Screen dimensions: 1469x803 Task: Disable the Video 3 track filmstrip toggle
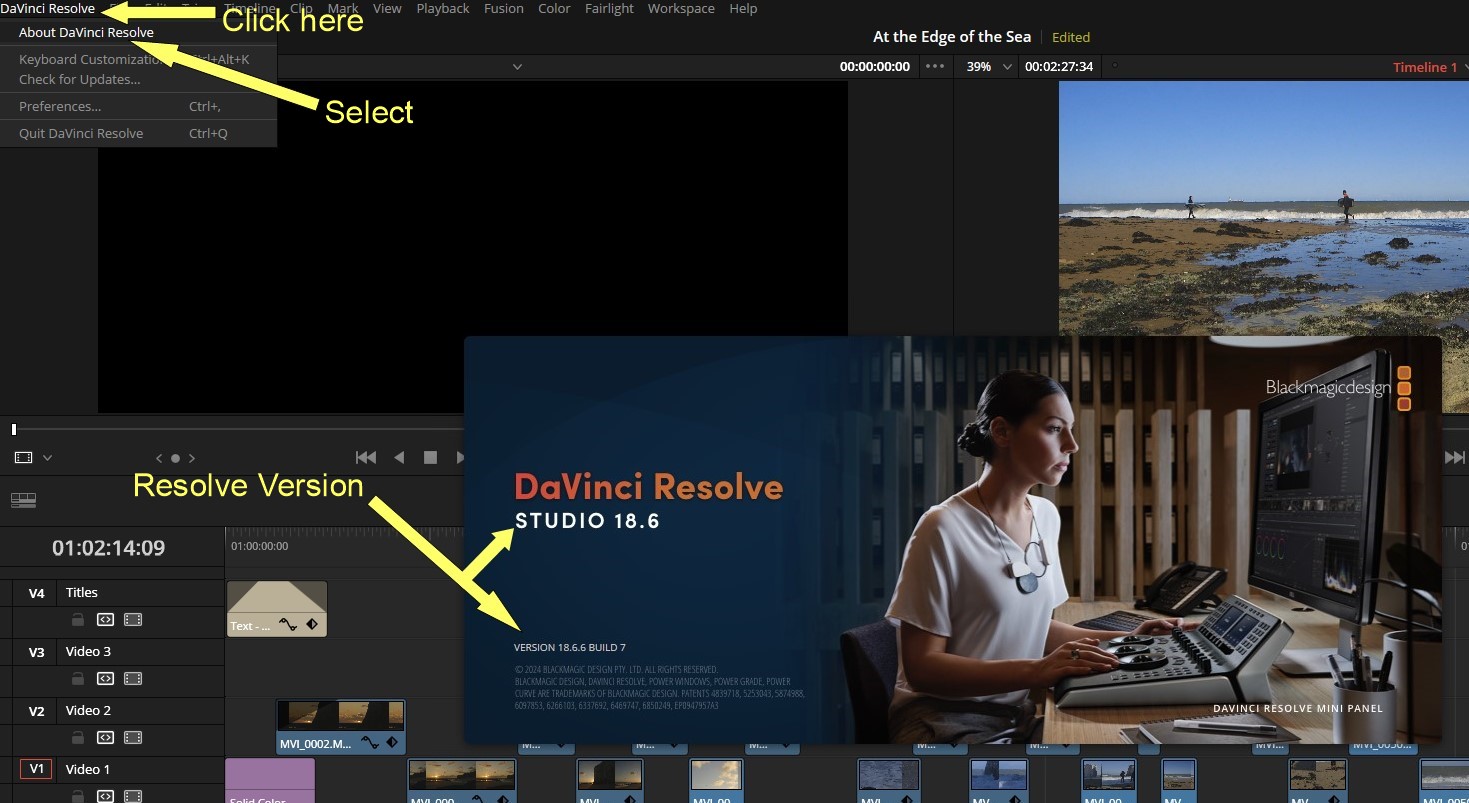133,679
